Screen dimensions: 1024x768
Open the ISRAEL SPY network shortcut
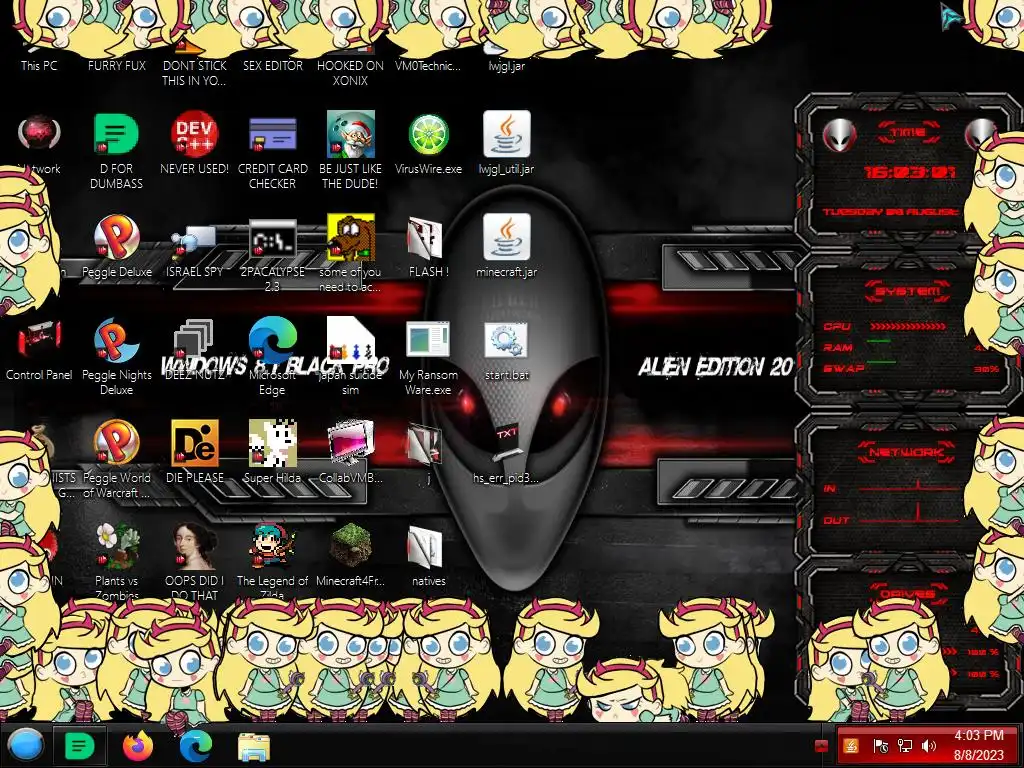(194, 240)
